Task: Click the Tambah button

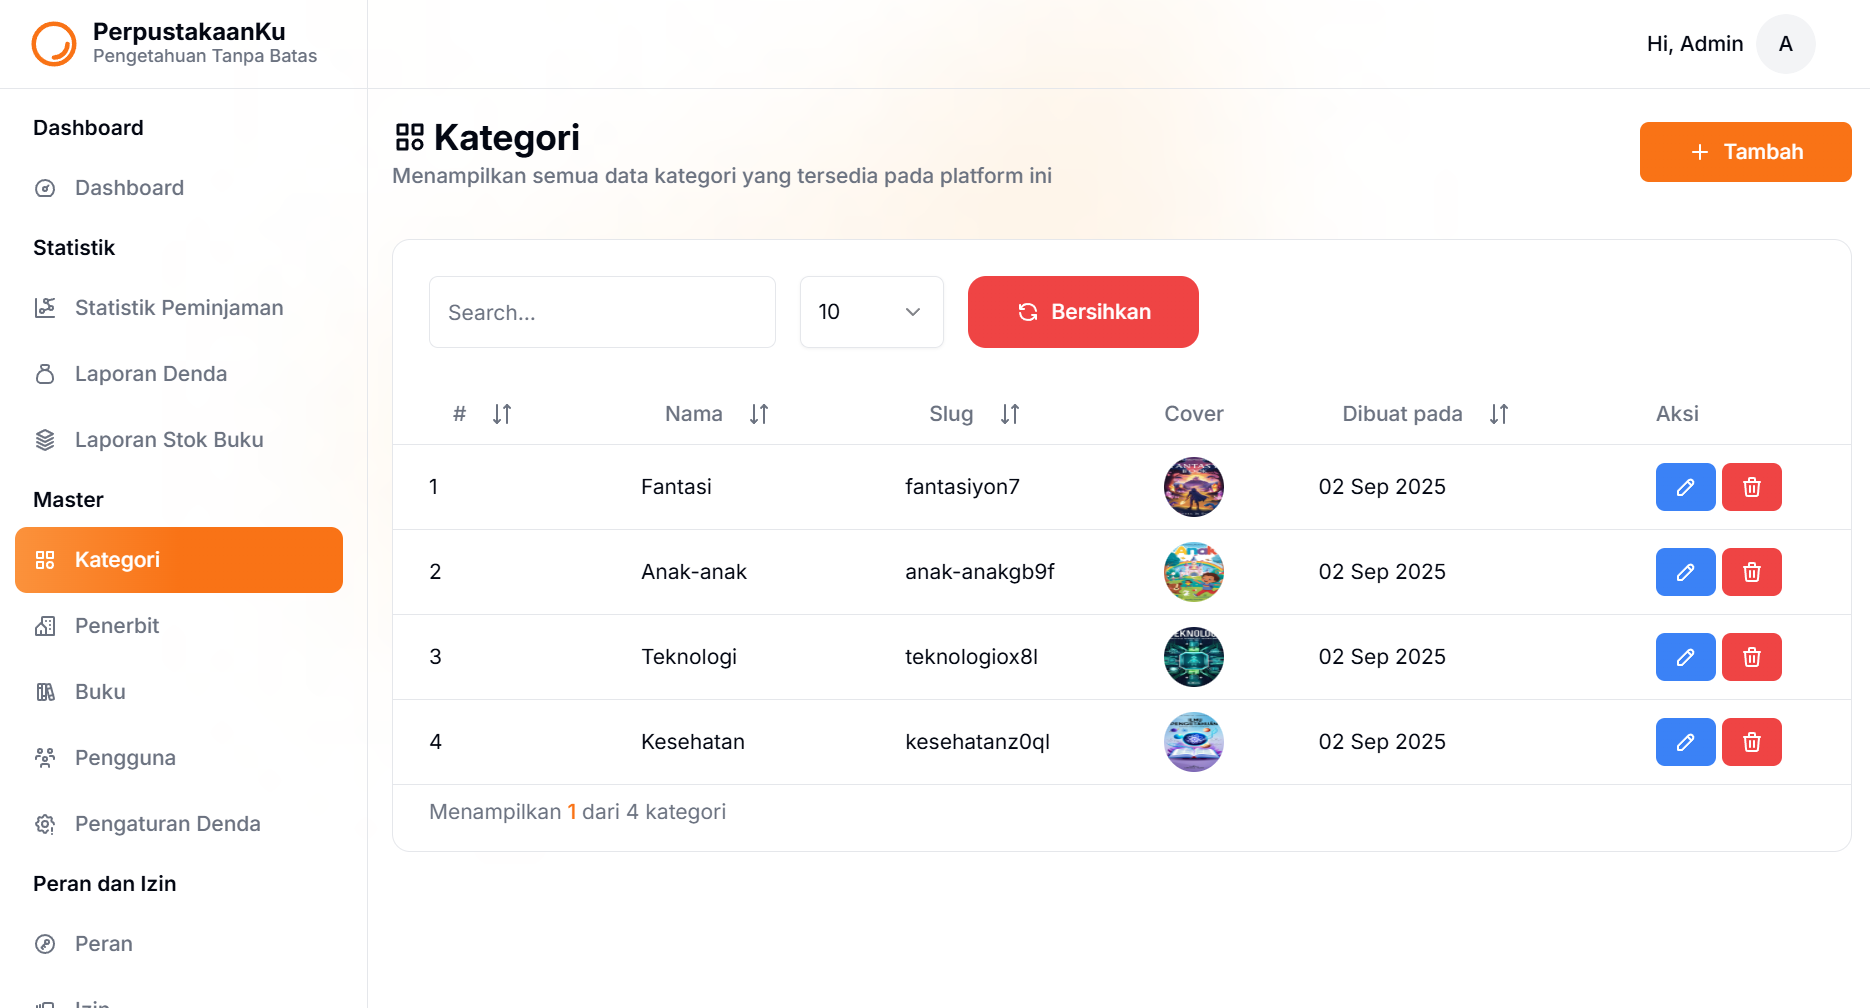Action: (1745, 152)
